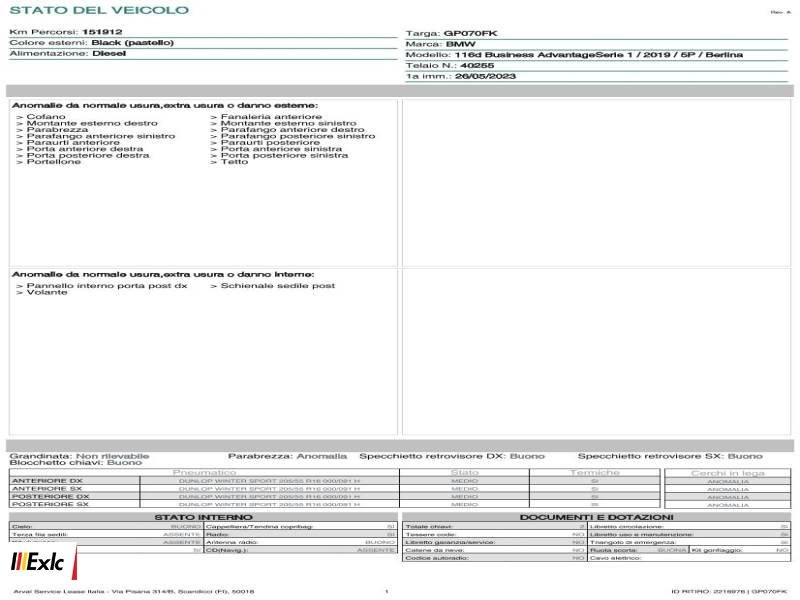Click 'Specchietto retrovisore DX: Buono'
Image resolution: width=800 pixels, height=600 pixels.
point(452,456)
